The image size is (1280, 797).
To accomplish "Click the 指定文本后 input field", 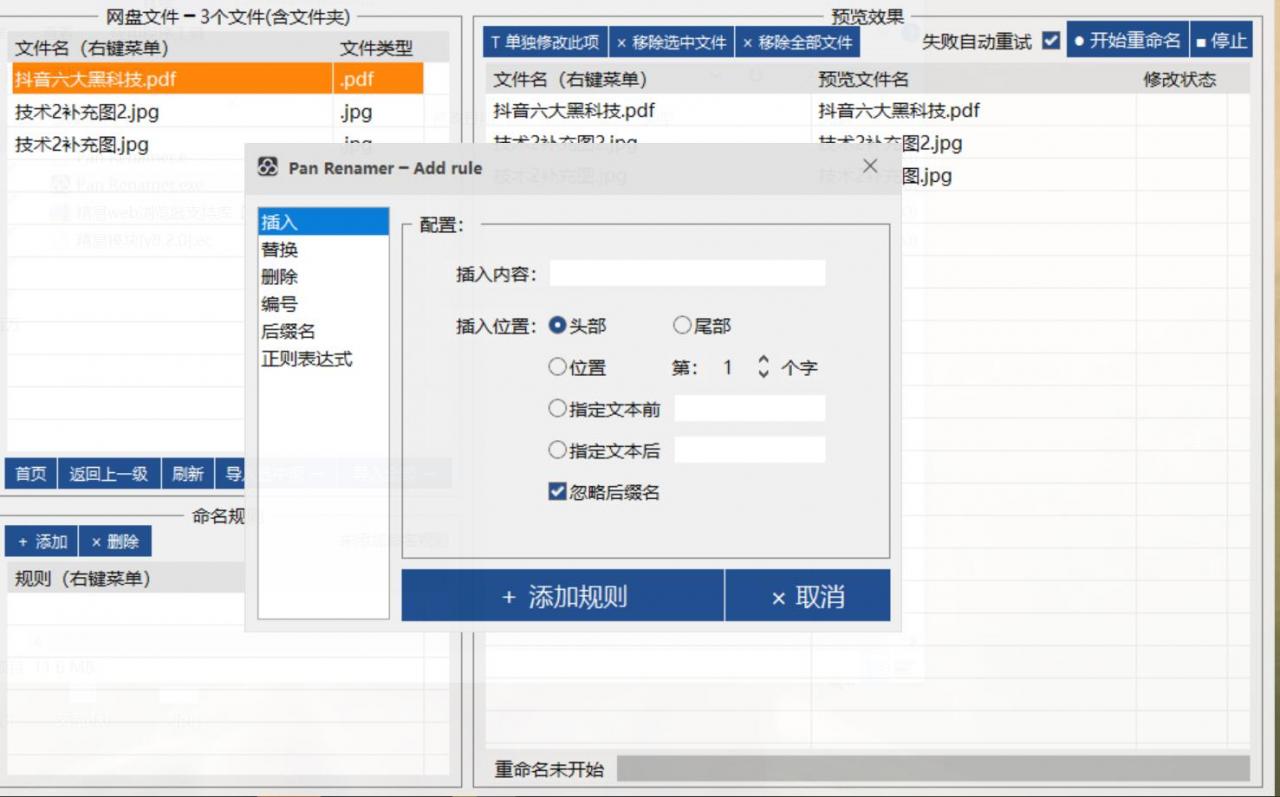I will 750,450.
